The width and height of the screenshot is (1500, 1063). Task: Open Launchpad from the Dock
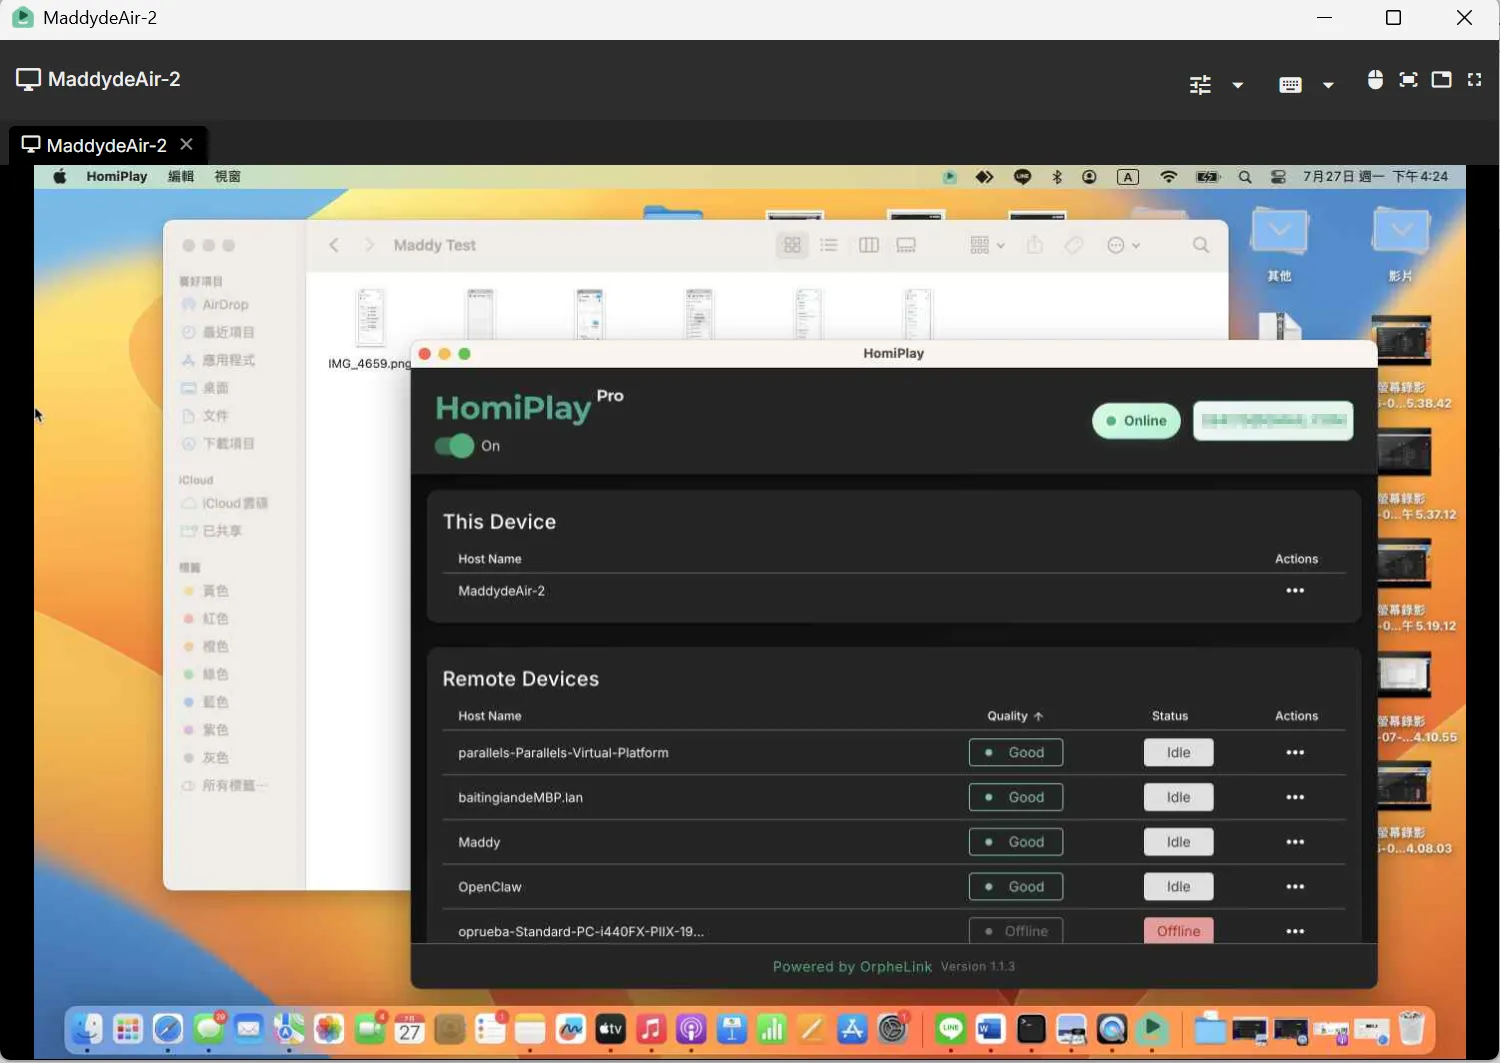tap(128, 1029)
